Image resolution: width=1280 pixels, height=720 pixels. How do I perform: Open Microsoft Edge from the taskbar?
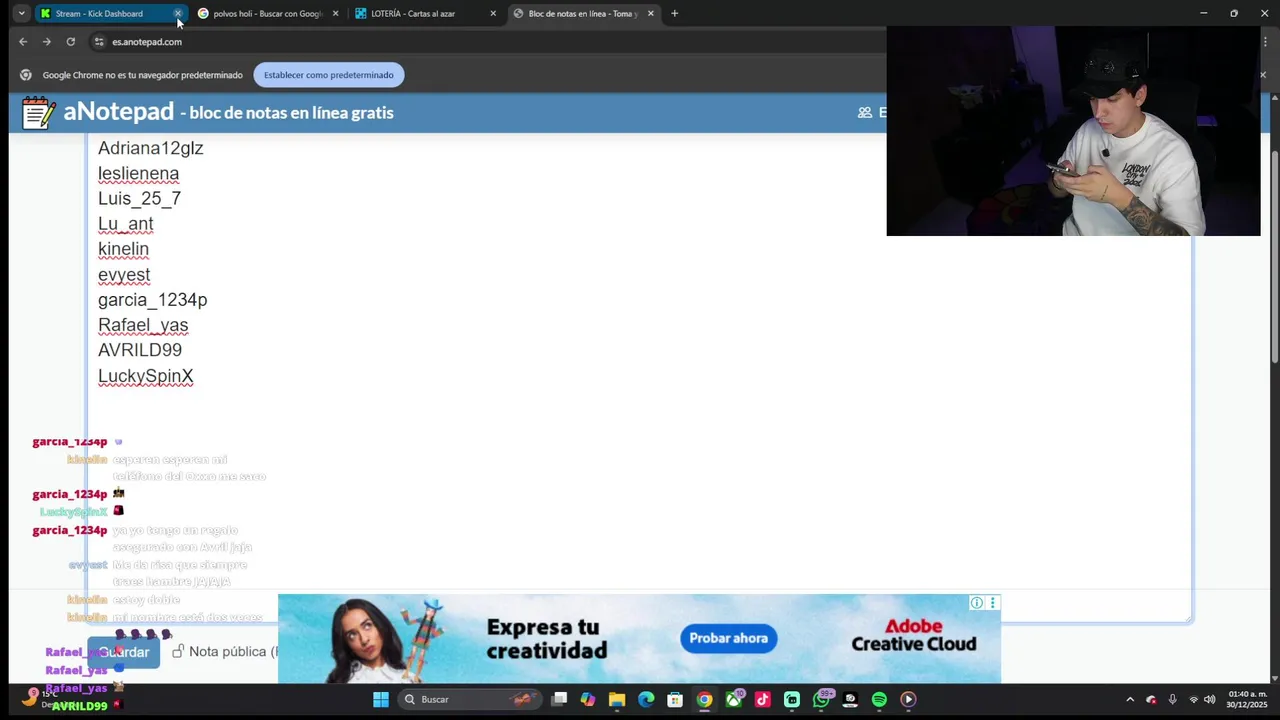click(646, 700)
